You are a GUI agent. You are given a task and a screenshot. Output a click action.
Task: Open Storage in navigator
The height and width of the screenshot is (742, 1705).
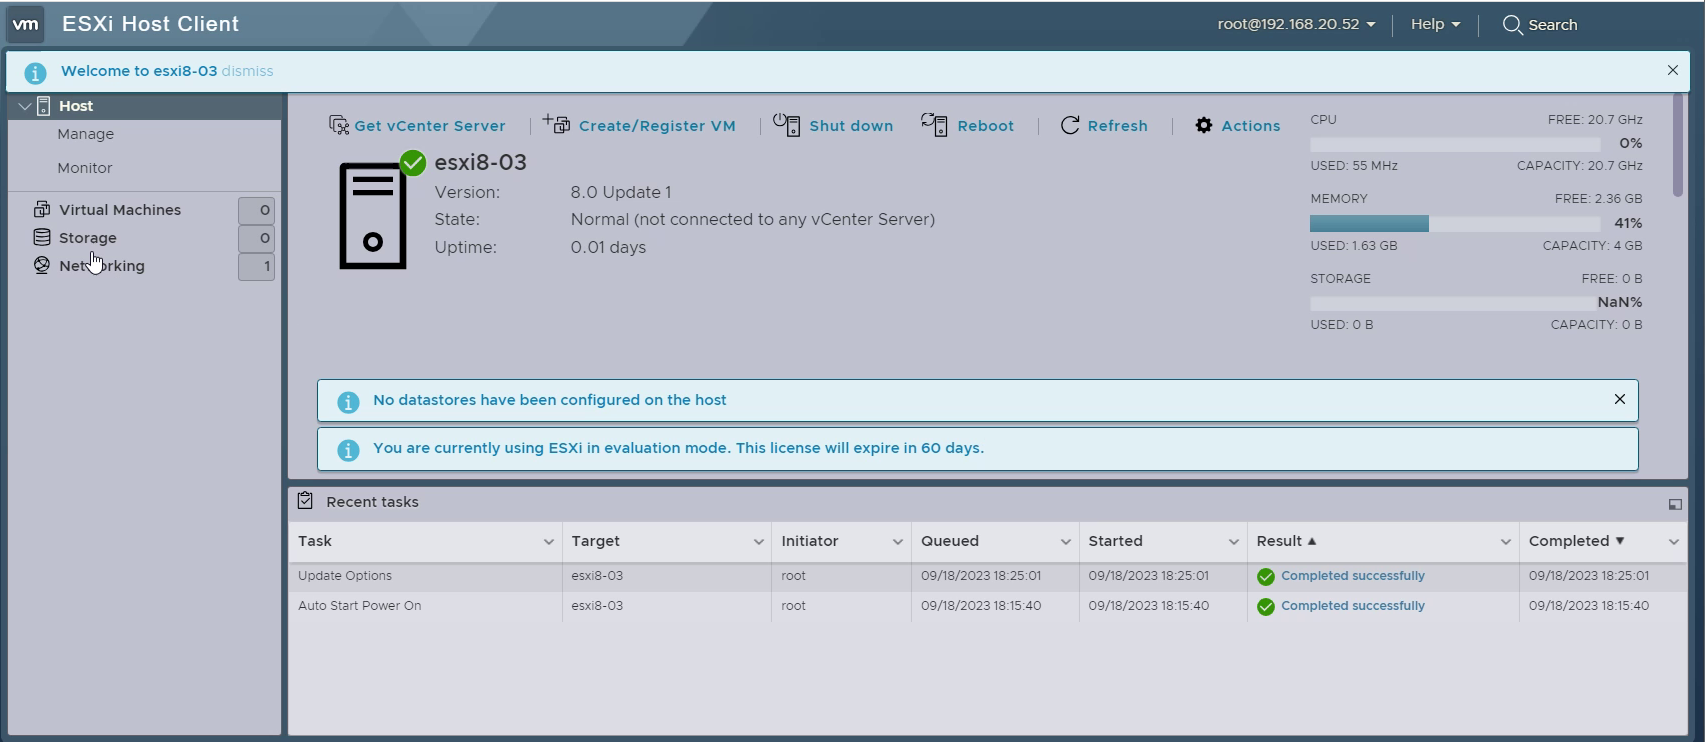88,238
